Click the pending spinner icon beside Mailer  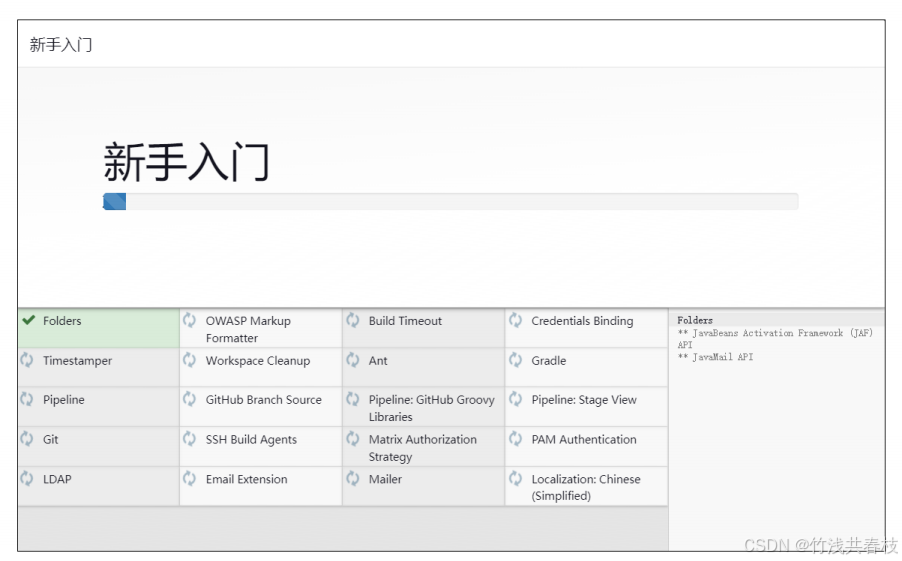point(353,478)
